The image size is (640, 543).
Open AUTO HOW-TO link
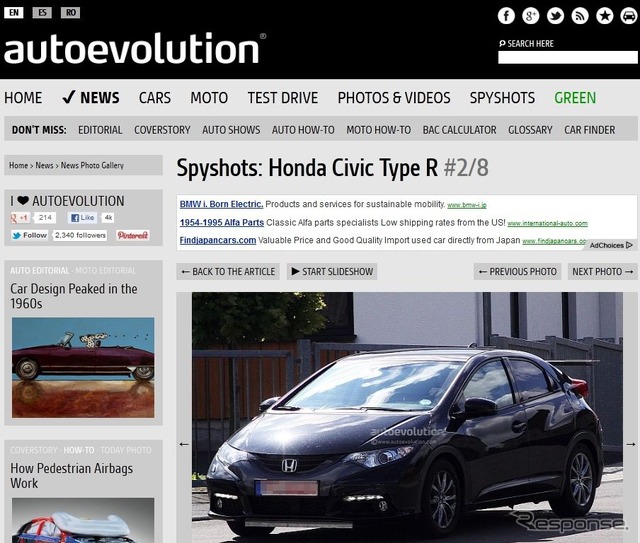click(303, 130)
